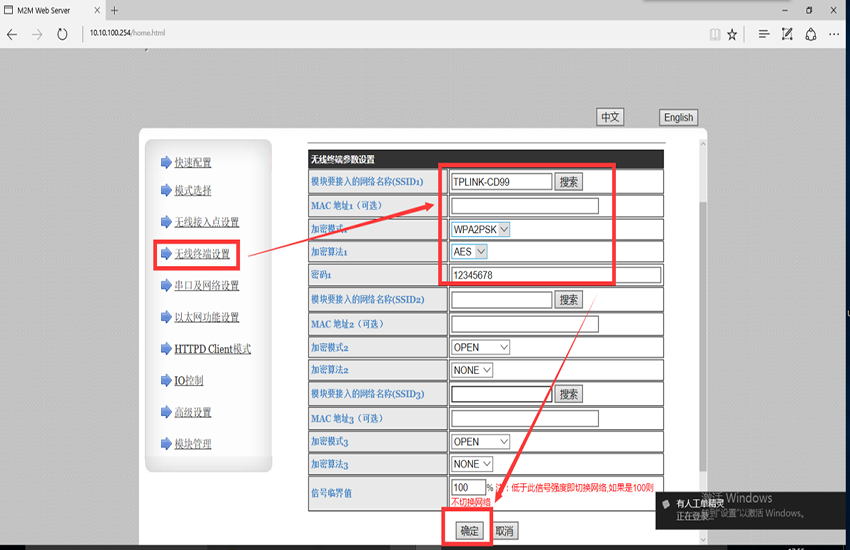Go to 串口及网络设置 in the sidebar
The height and width of the screenshot is (550, 850).
(x=207, y=286)
